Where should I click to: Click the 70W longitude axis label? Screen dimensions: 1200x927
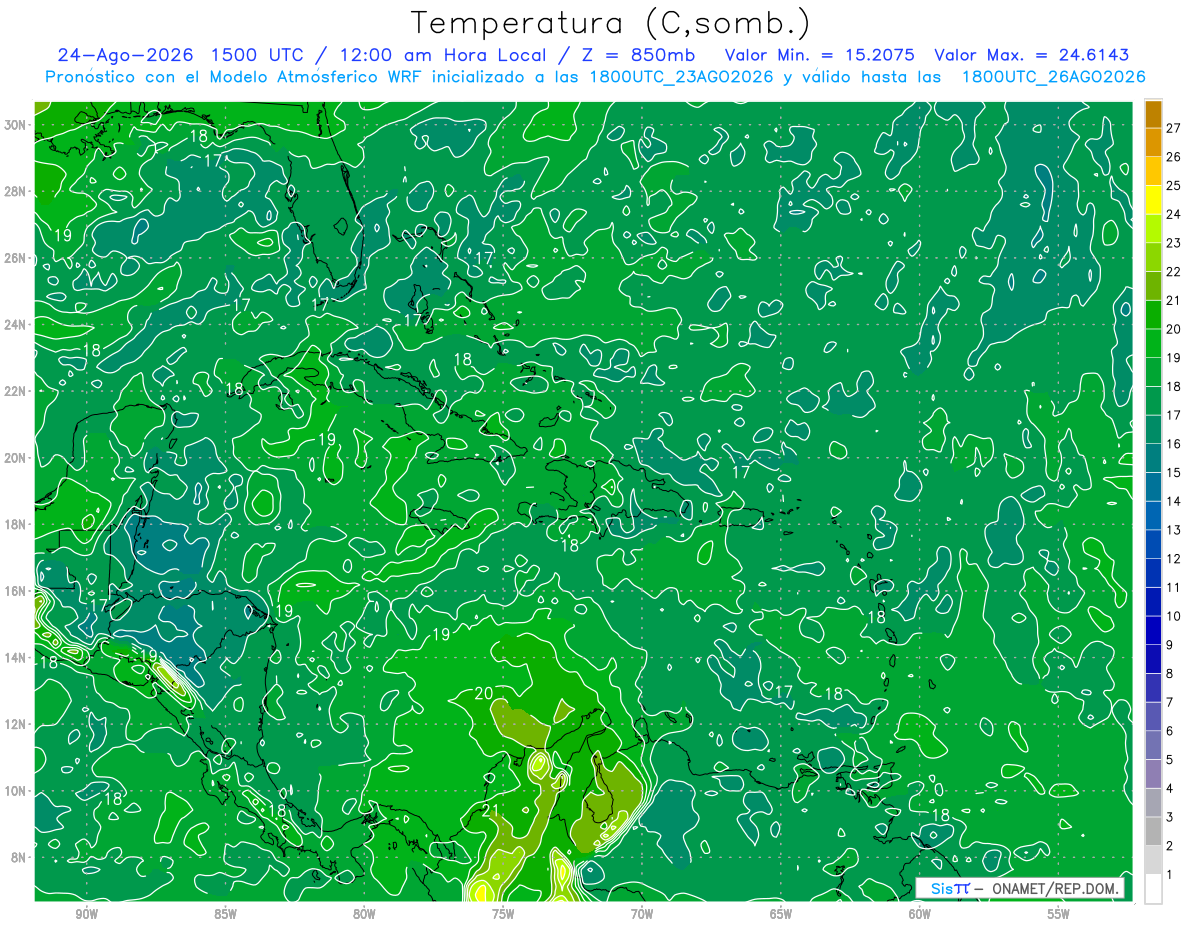pos(642,914)
